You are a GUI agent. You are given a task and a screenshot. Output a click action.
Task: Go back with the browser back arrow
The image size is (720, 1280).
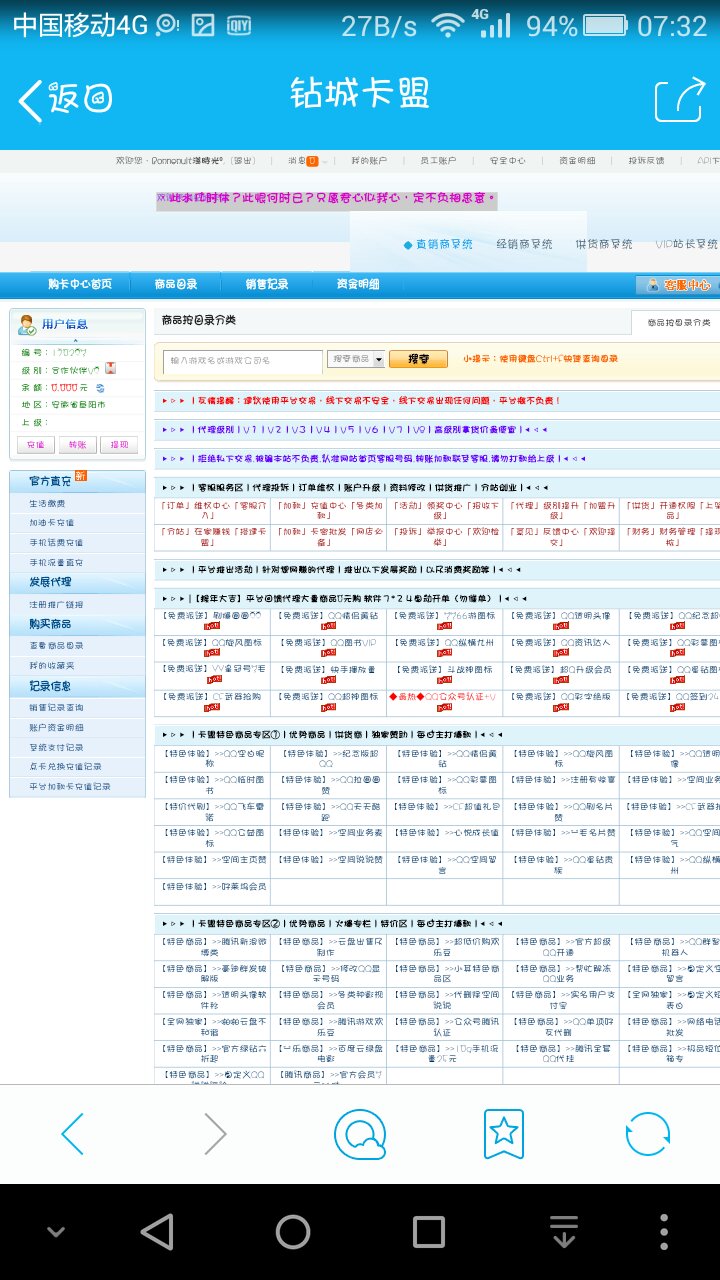coord(72,1133)
